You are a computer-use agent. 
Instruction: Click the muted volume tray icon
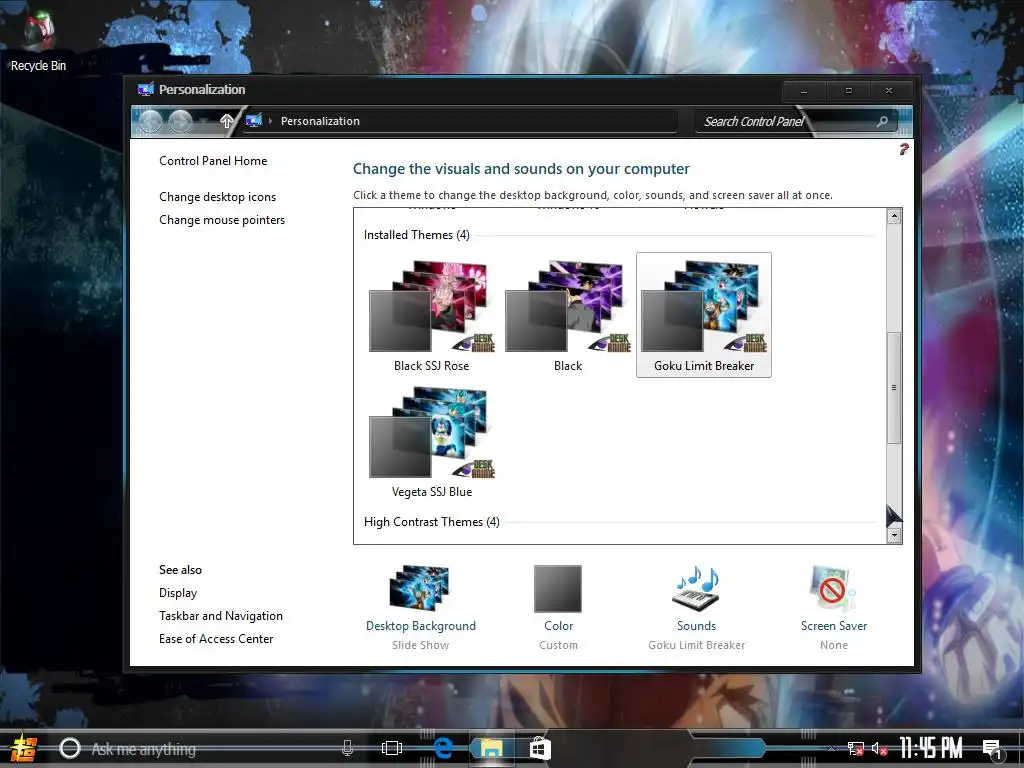pyautogui.click(x=879, y=748)
